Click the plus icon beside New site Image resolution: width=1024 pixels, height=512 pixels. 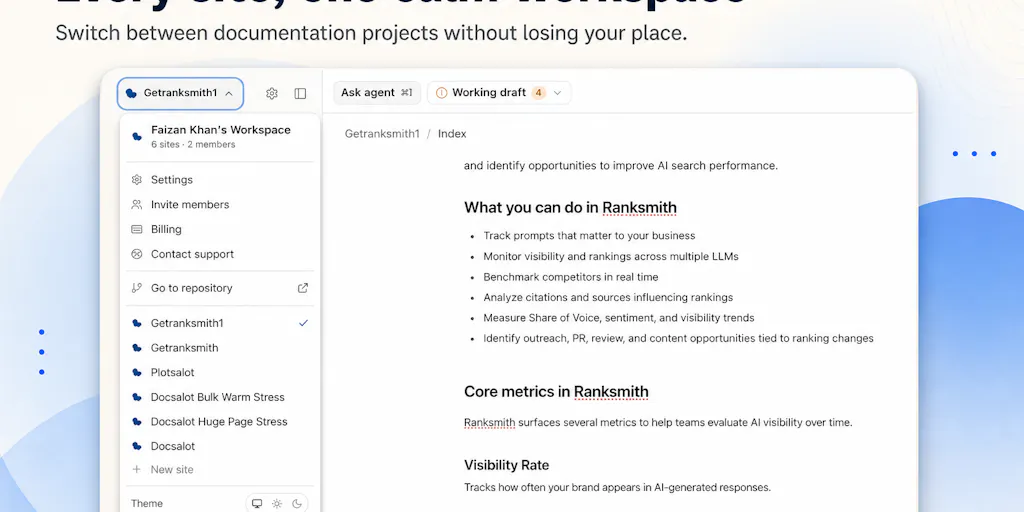tap(136, 470)
